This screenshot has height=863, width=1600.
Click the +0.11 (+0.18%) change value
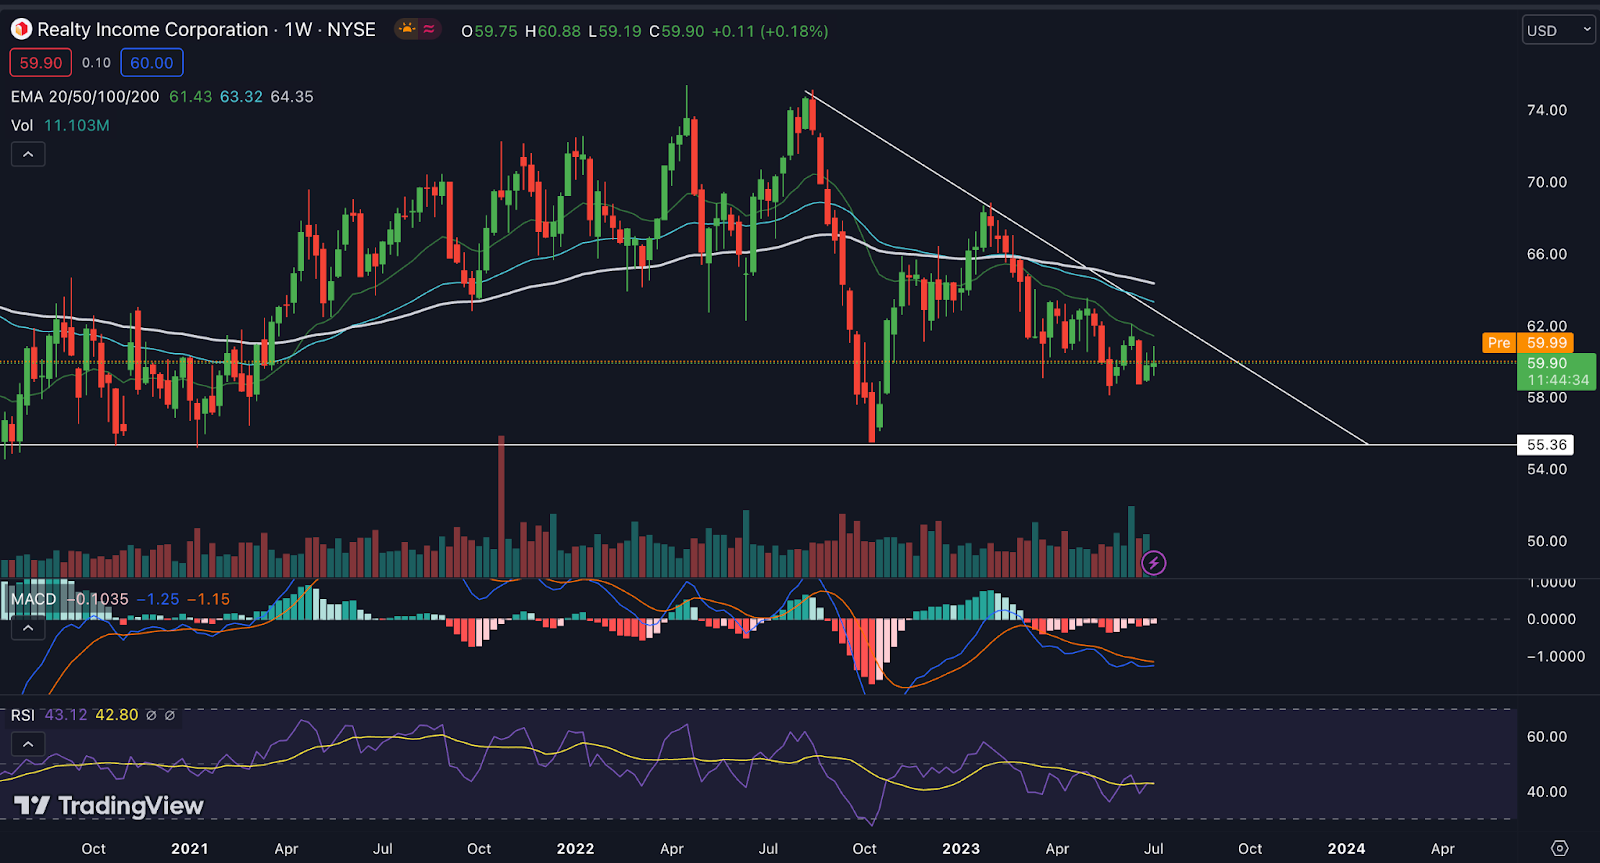point(769,31)
